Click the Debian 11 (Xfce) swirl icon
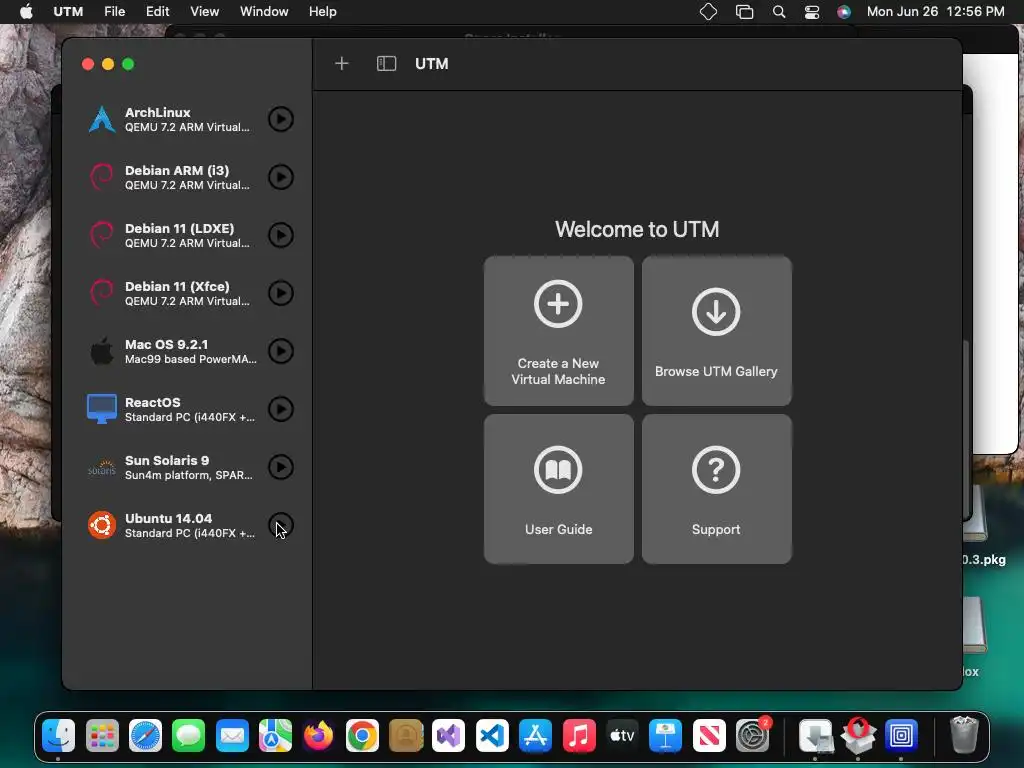Screen dimensions: 1024x768 coord(102,293)
